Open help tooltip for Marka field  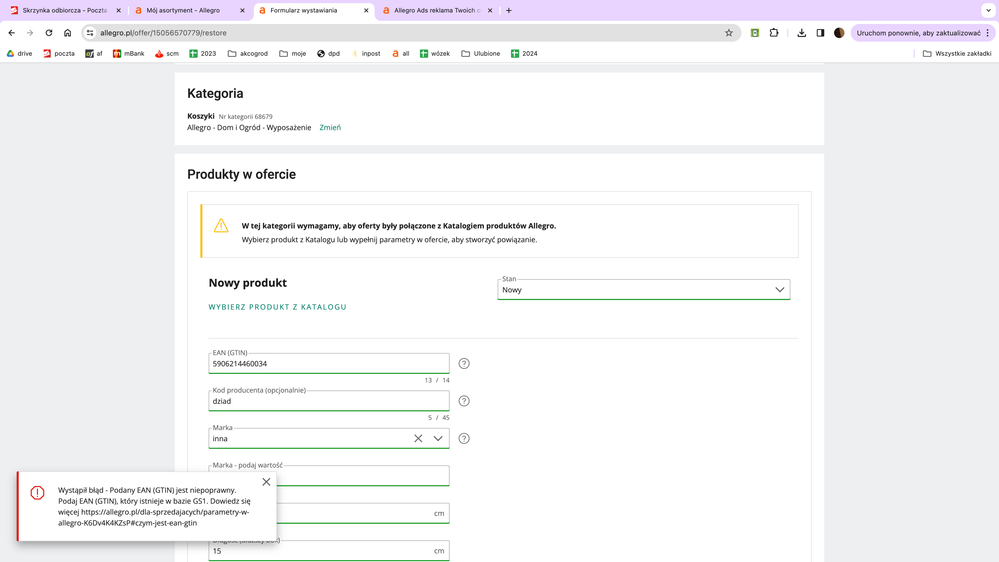coord(464,439)
